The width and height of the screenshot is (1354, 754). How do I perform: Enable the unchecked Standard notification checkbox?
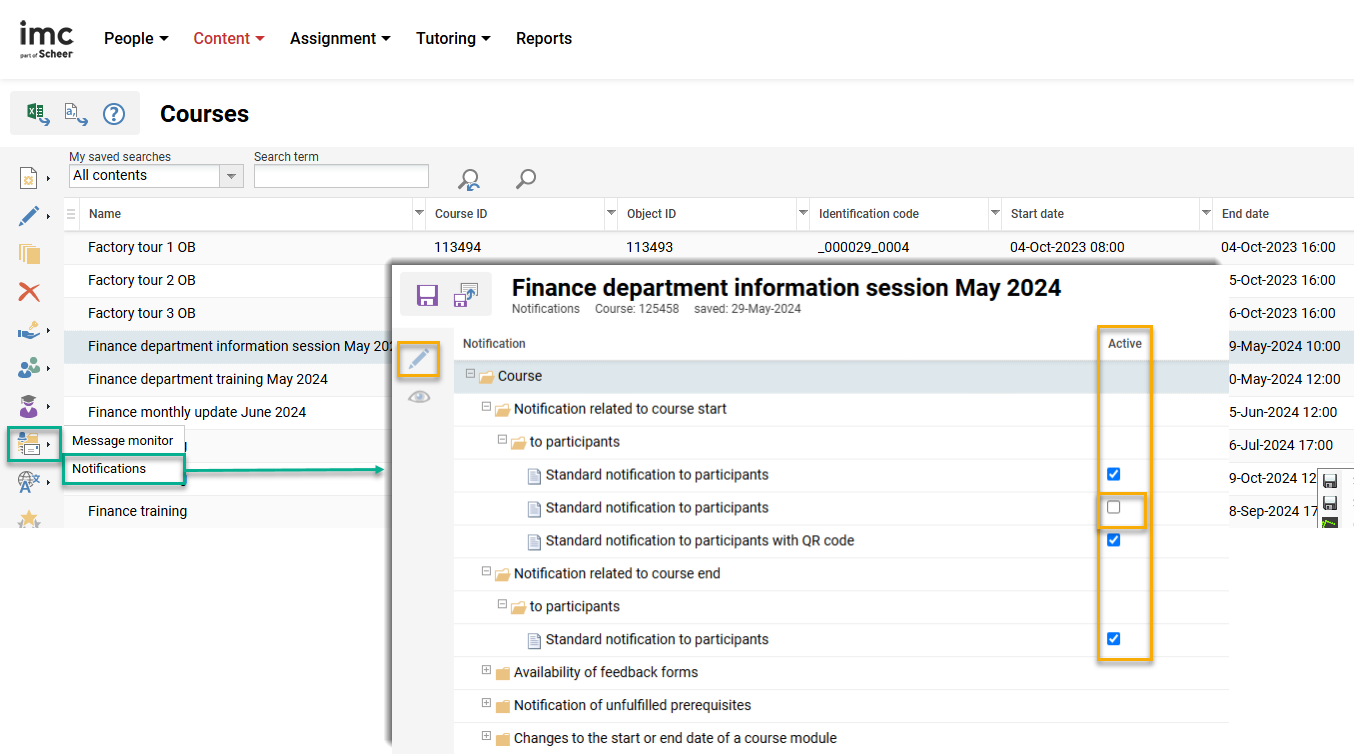coord(1113,508)
